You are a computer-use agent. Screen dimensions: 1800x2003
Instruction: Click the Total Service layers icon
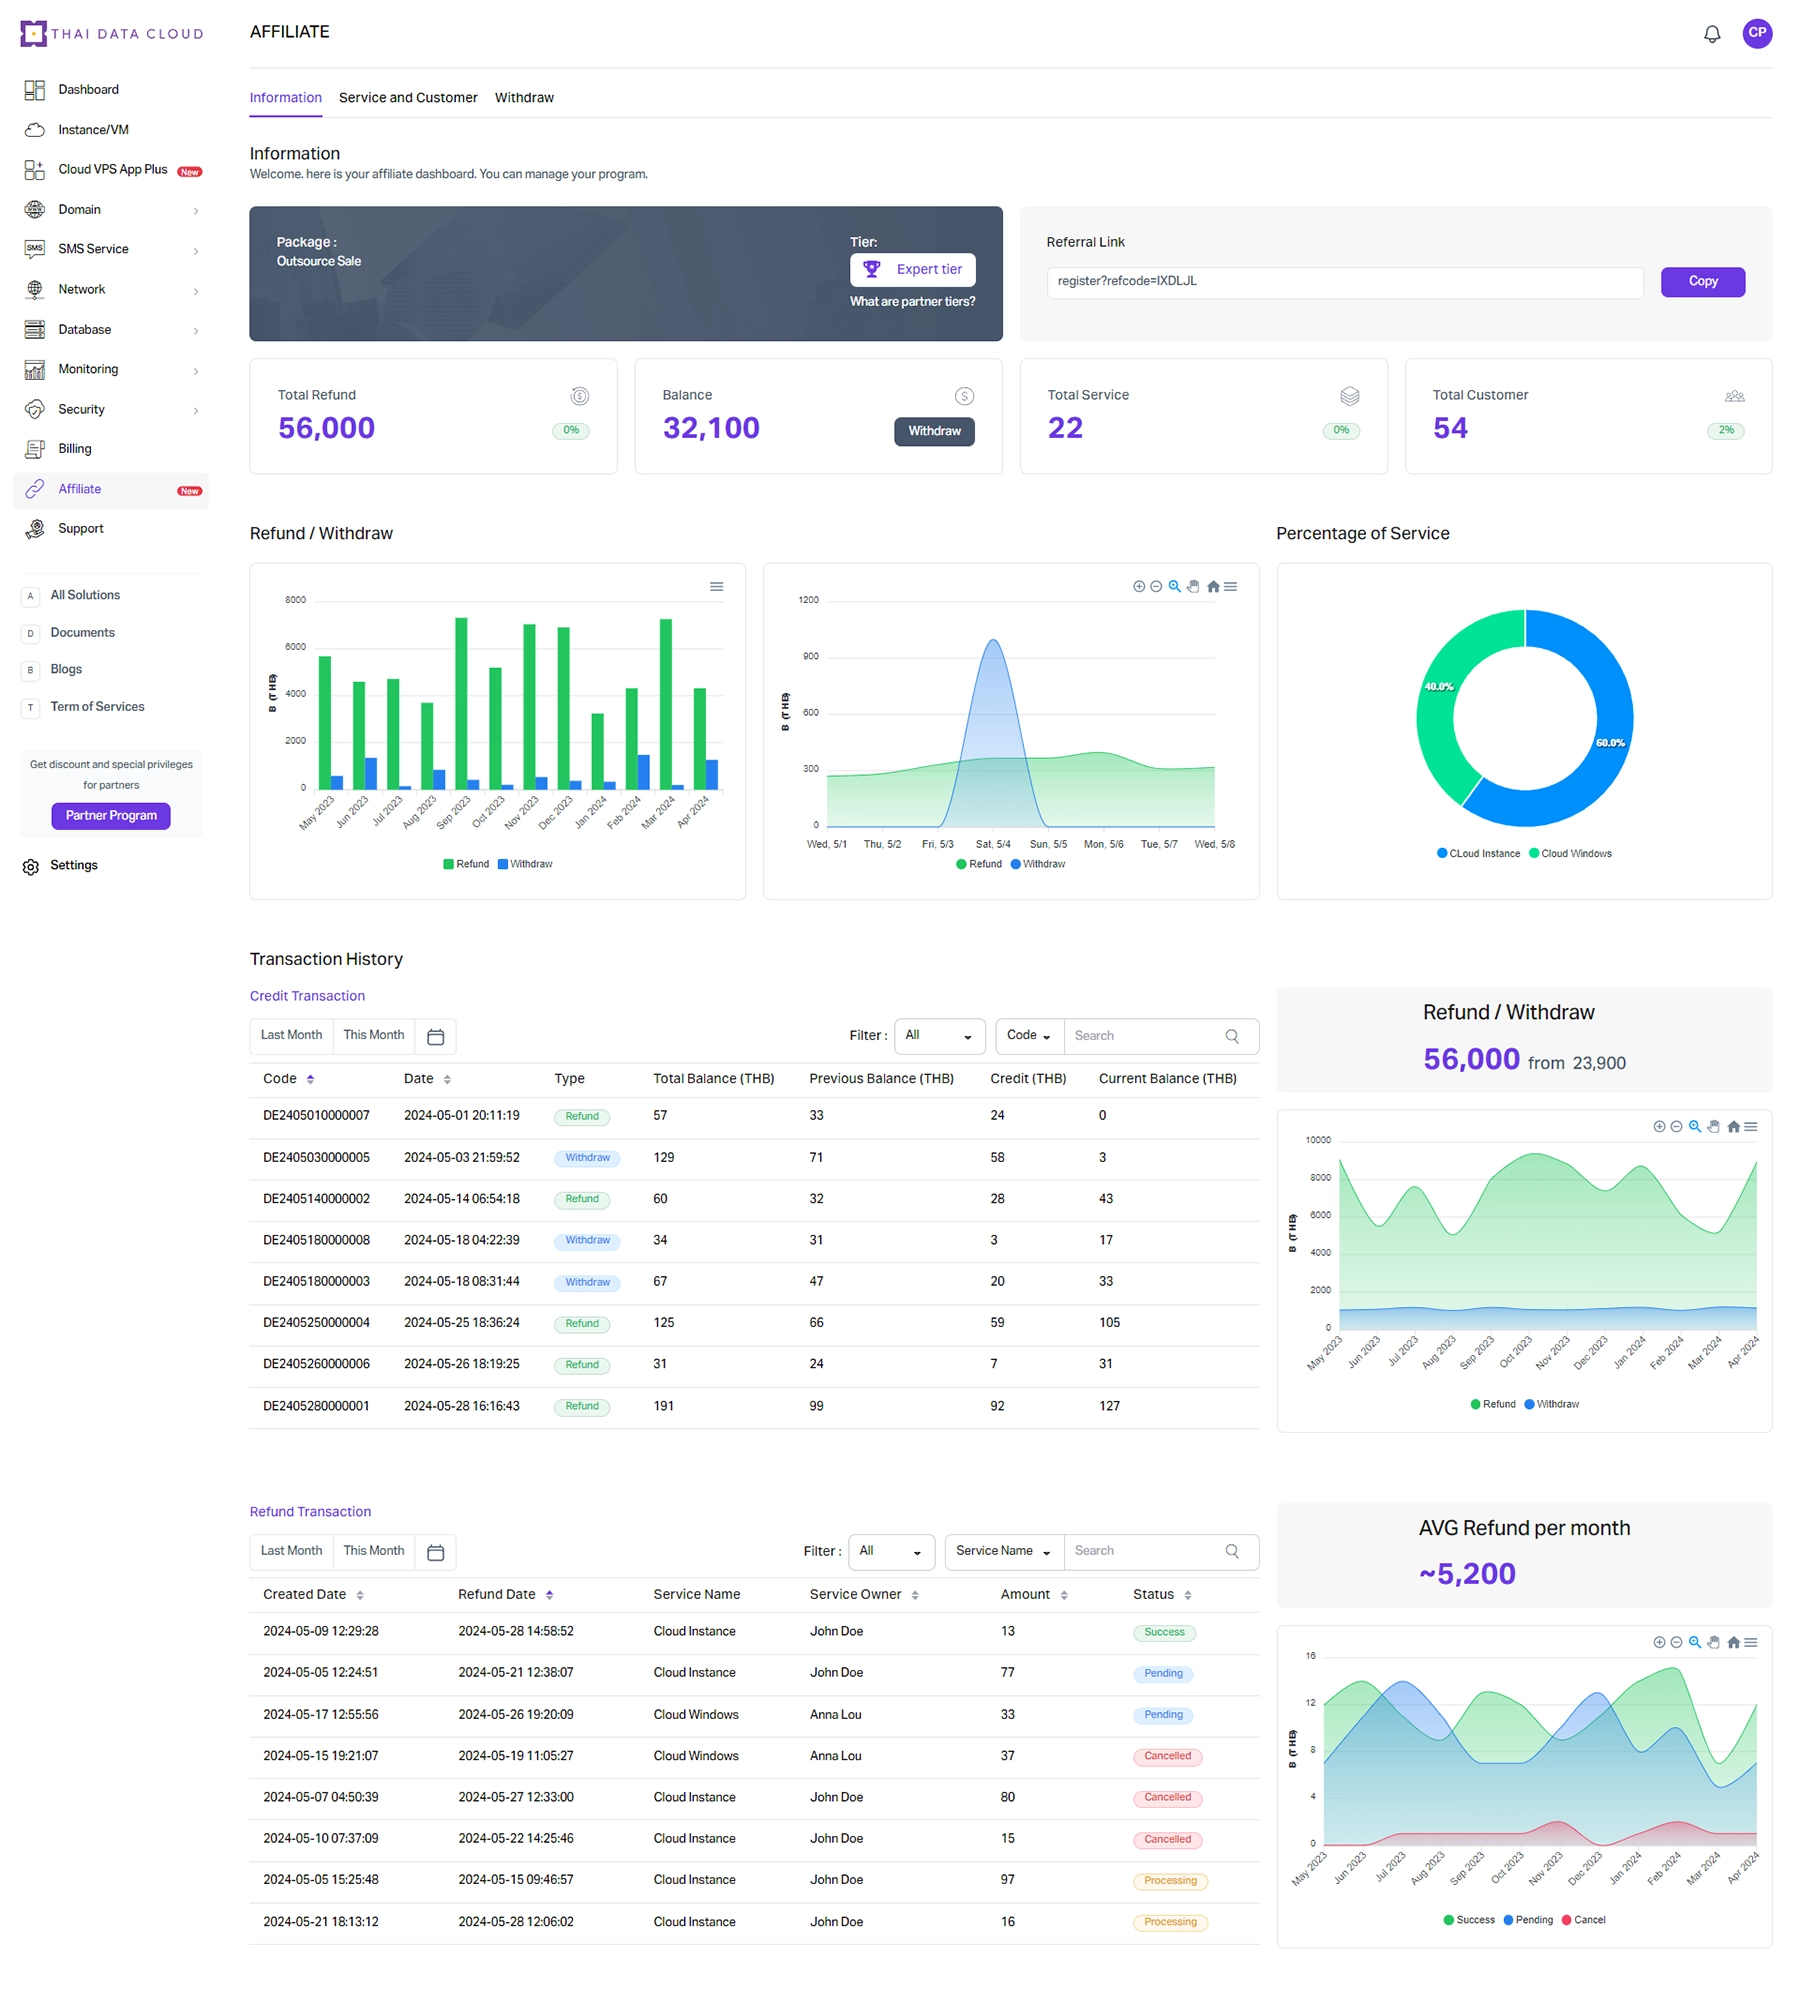(1349, 396)
